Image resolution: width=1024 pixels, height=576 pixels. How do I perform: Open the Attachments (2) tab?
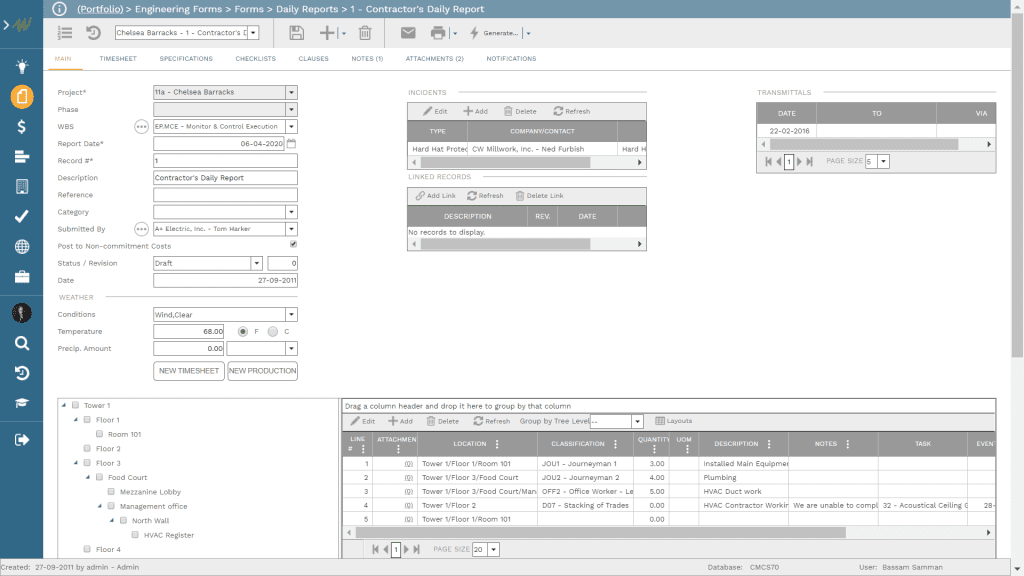point(434,59)
